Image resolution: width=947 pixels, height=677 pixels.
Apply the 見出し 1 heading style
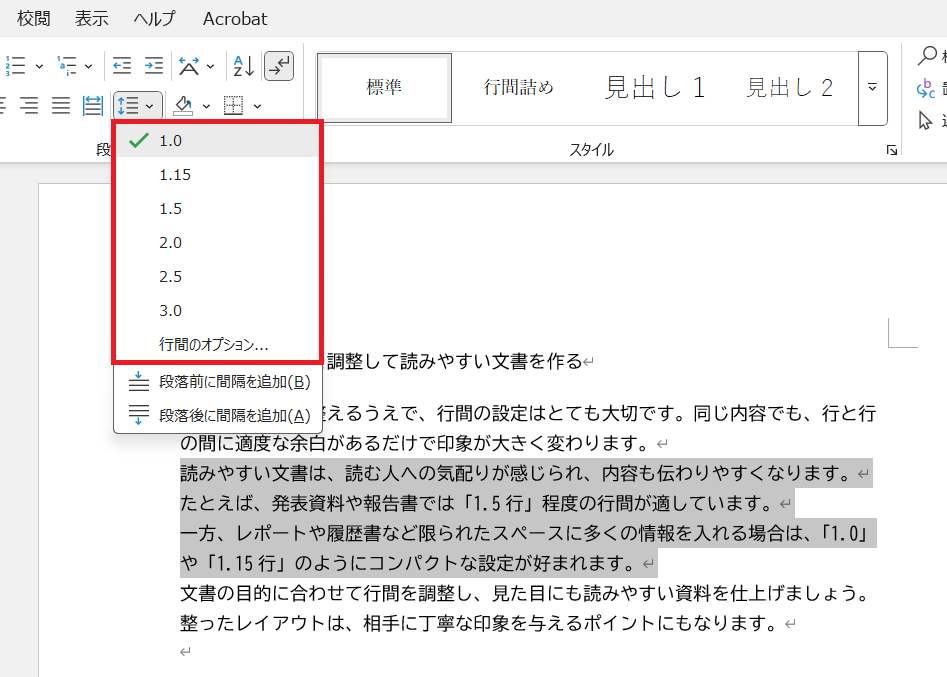pos(655,88)
